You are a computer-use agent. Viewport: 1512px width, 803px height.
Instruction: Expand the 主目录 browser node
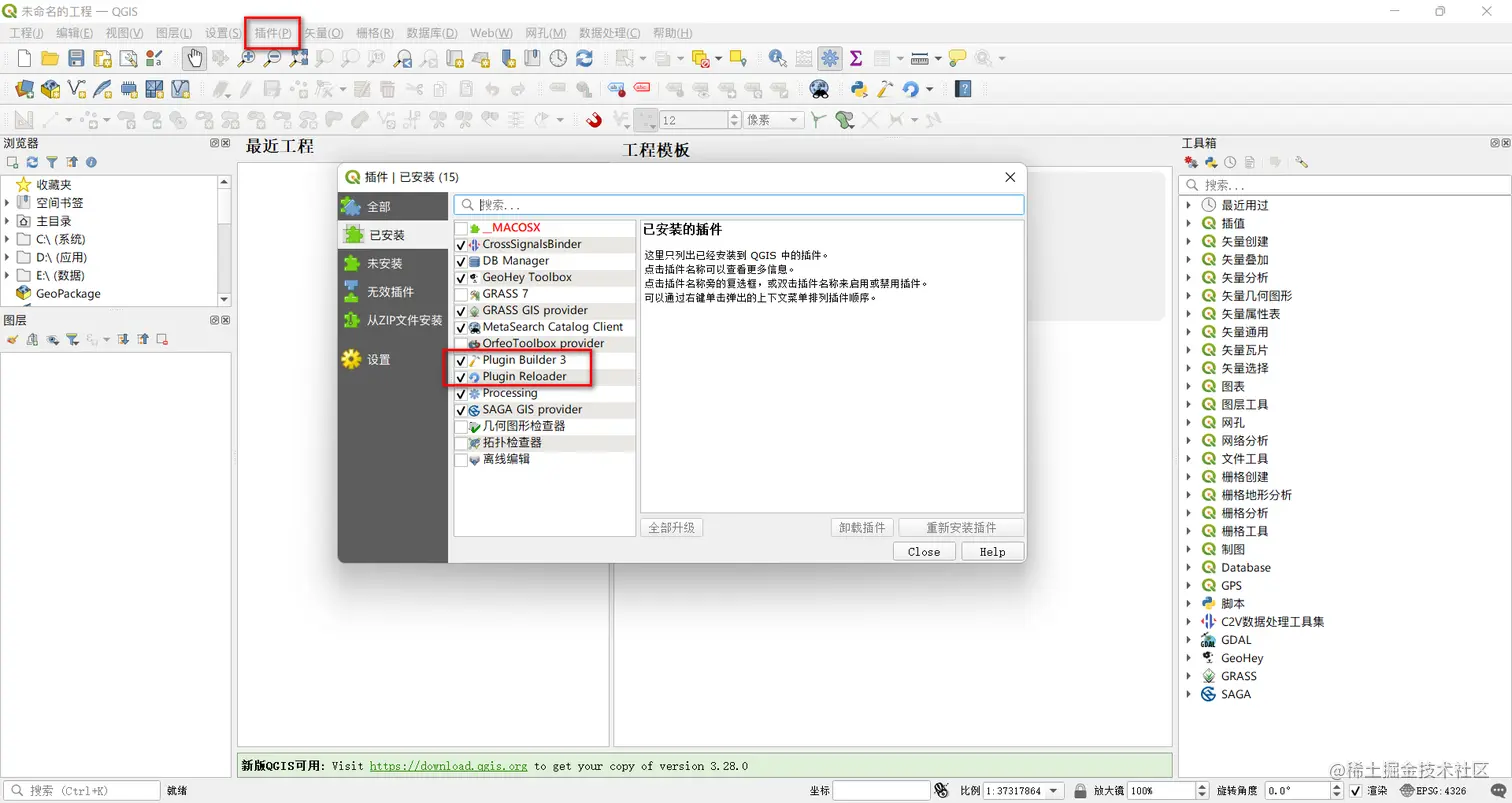click(x=7, y=221)
